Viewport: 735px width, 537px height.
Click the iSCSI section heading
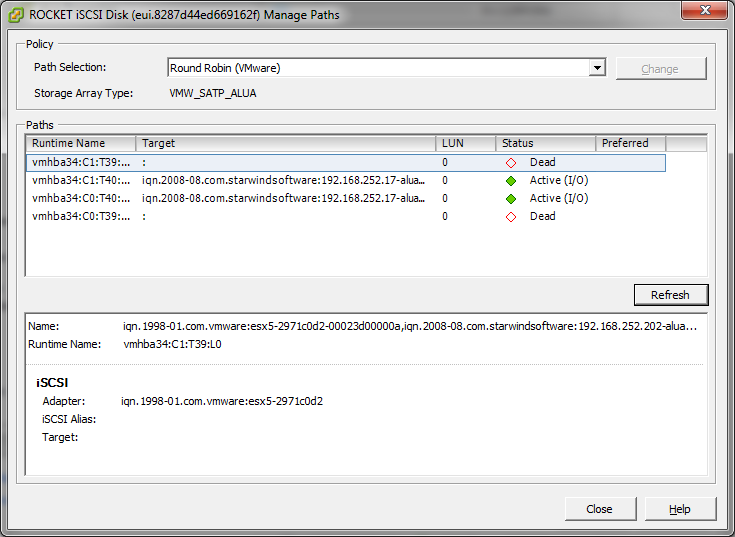[x=52, y=383]
